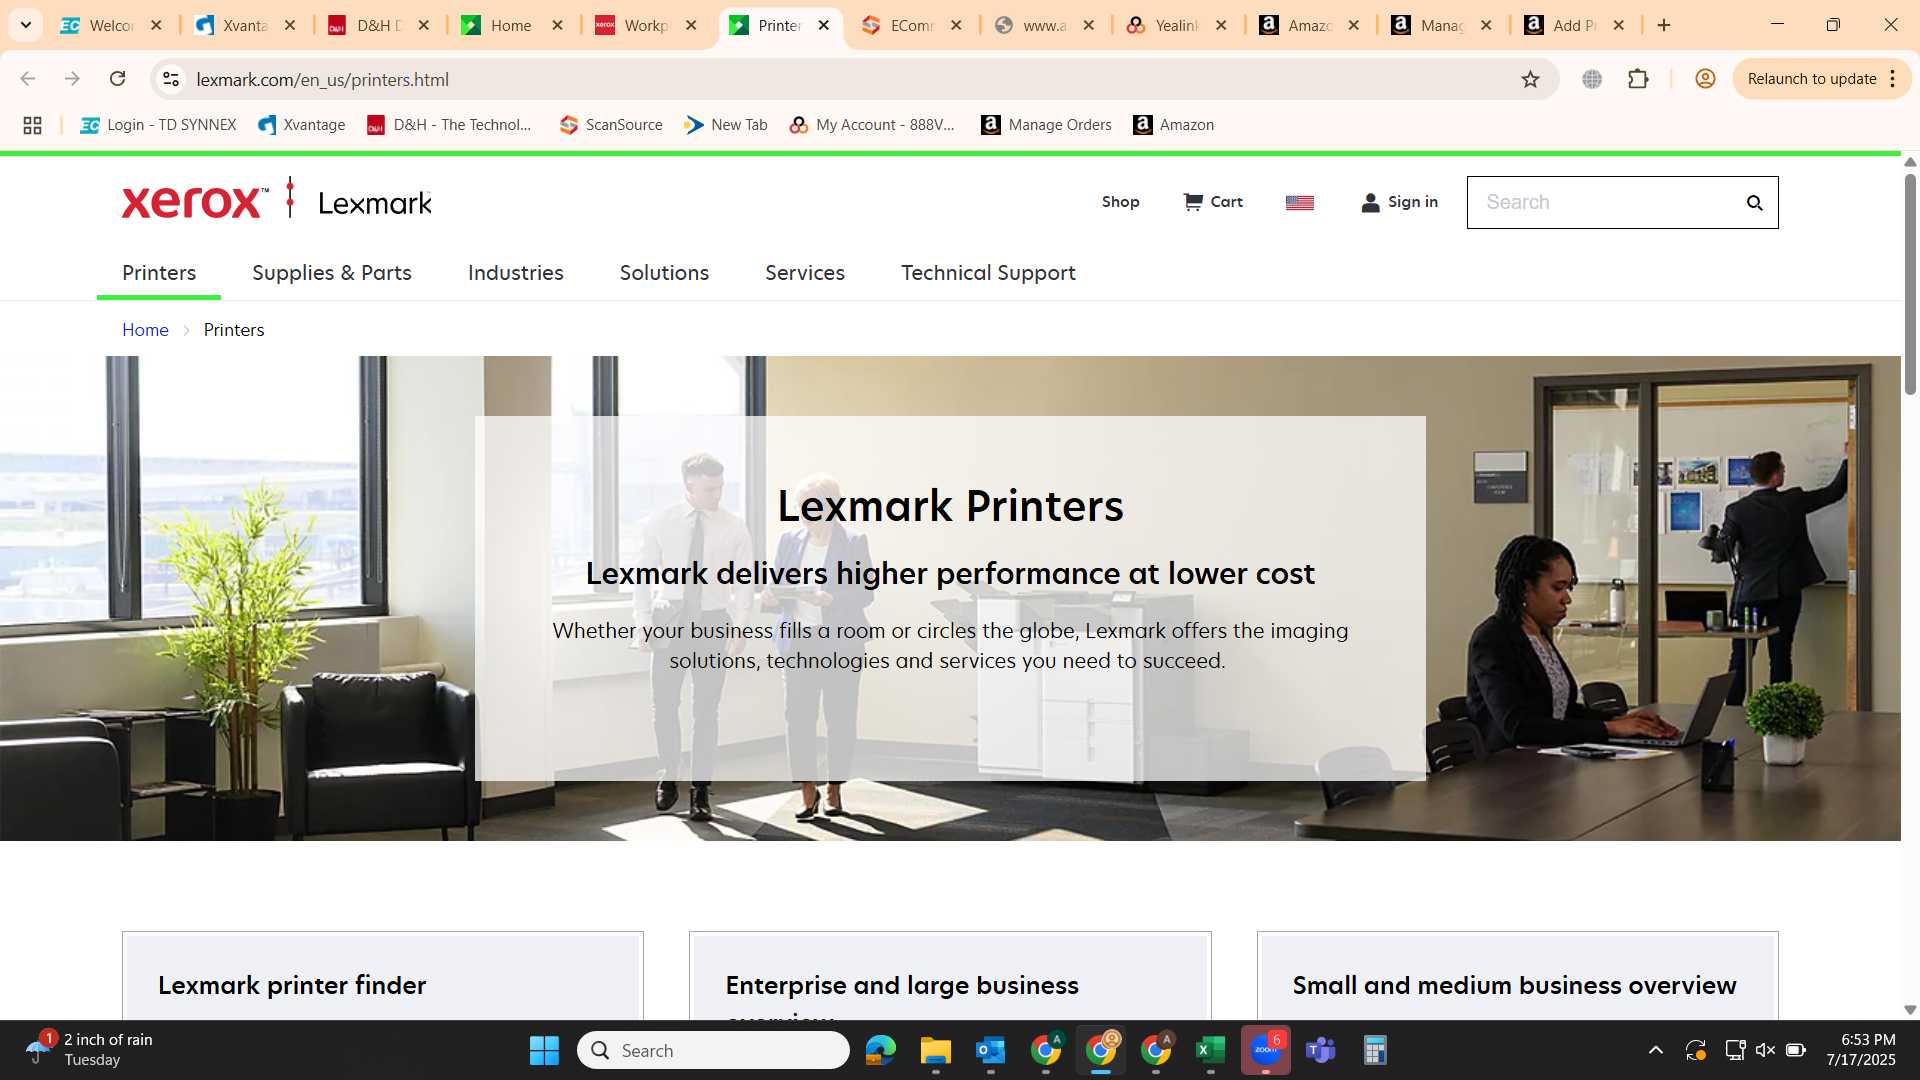Open Chrome profile avatar

[1705, 79]
